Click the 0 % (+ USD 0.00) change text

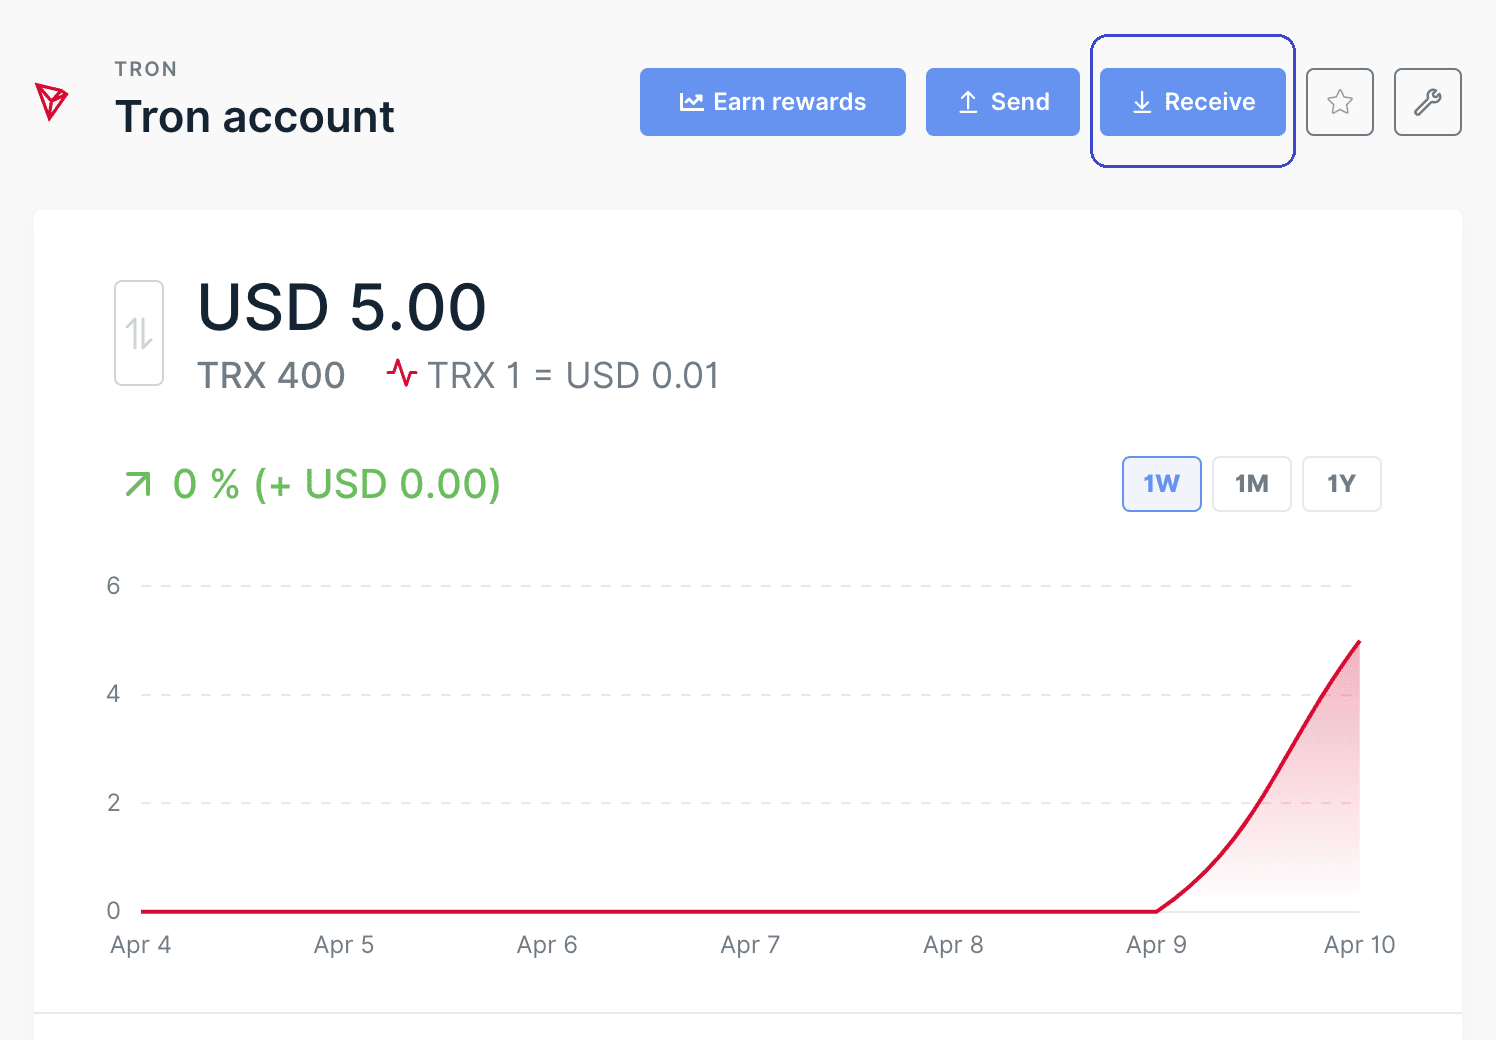[x=336, y=485]
